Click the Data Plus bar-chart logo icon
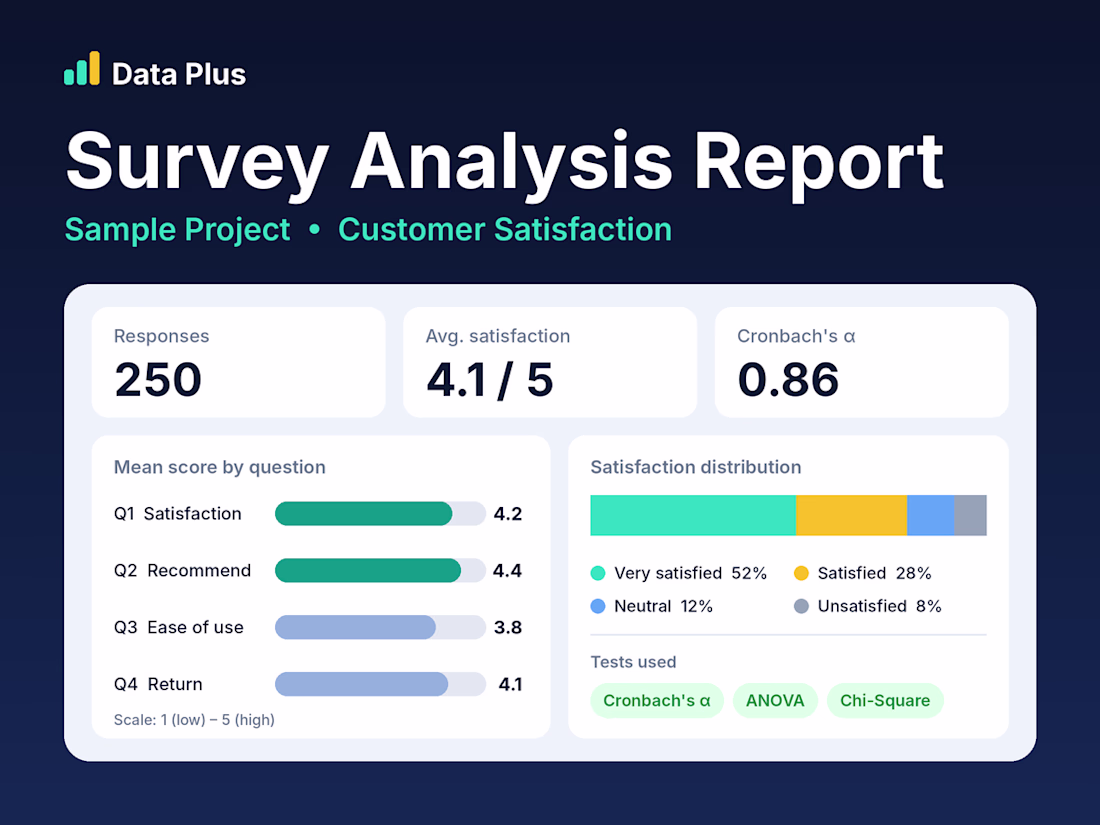 coord(81,68)
